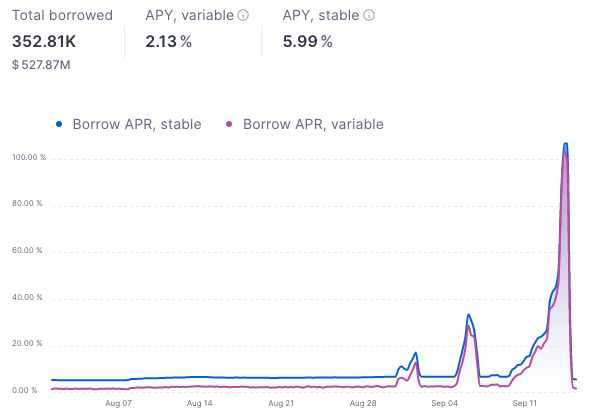Click Total borrowed value 352.81K
This screenshot has width=591, height=419.
click(44, 41)
